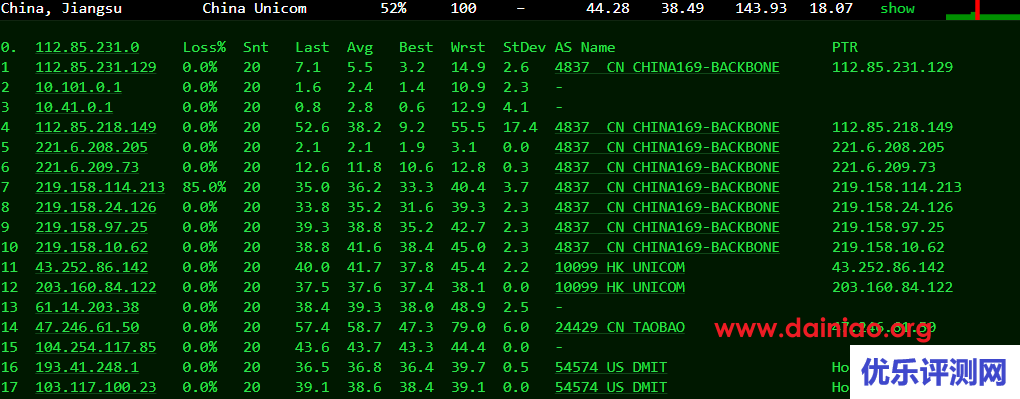Click the "AS Name" column header

click(x=585, y=48)
